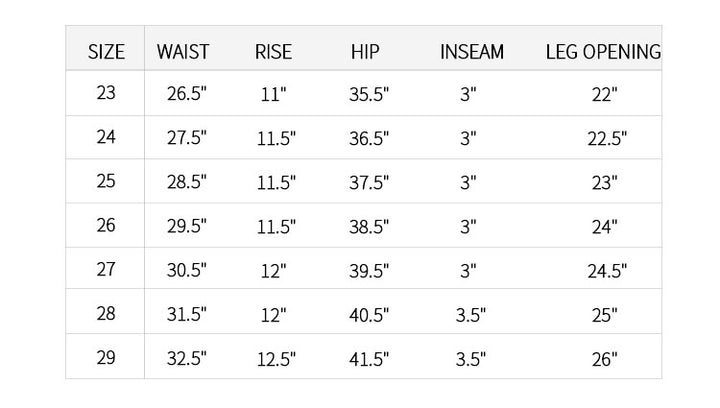
Task: Select the INSEAM column header
Action: click(x=471, y=51)
